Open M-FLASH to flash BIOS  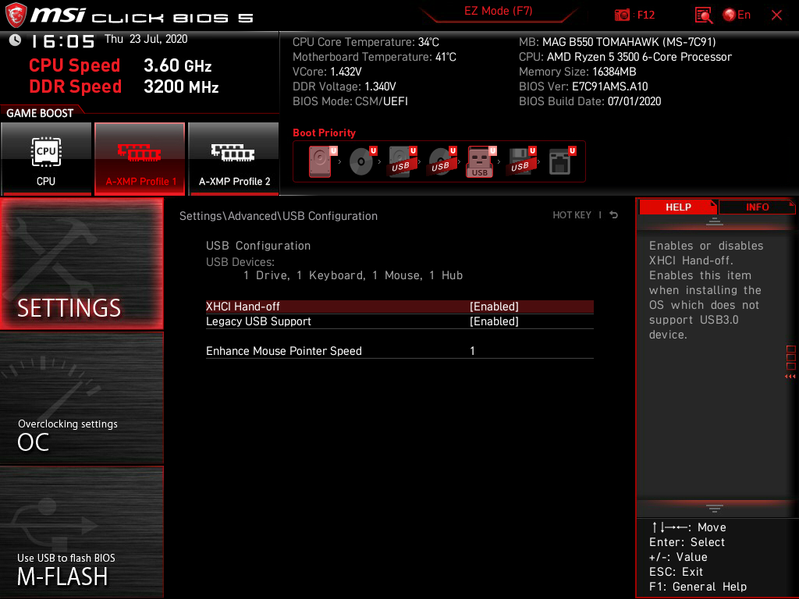(82, 532)
